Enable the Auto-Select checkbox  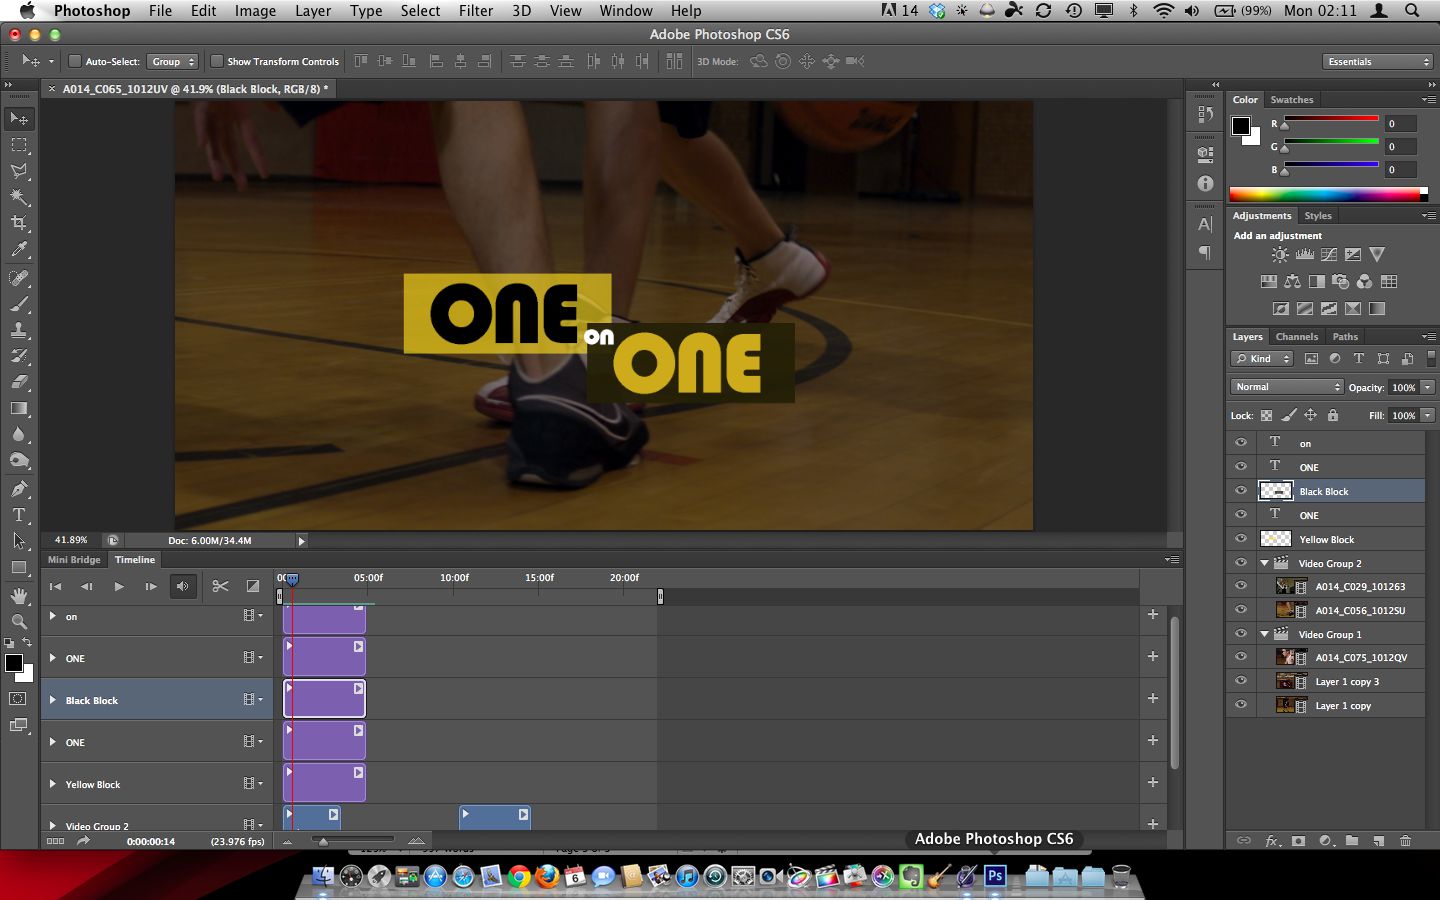click(x=75, y=62)
